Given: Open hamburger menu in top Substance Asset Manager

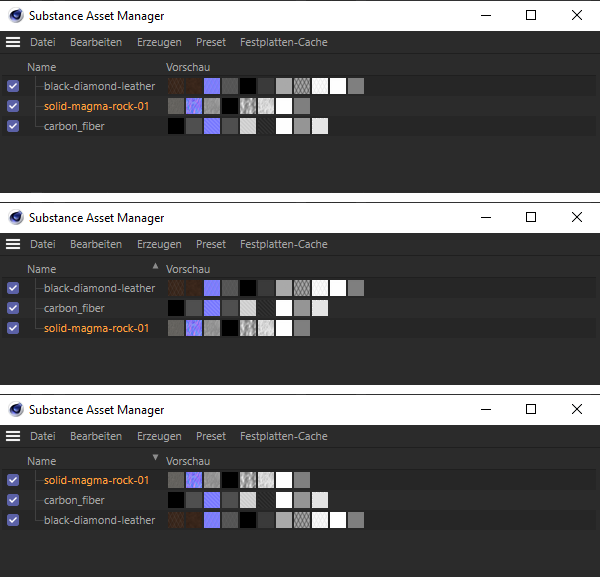Looking at the screenshot, I should 13,42.
